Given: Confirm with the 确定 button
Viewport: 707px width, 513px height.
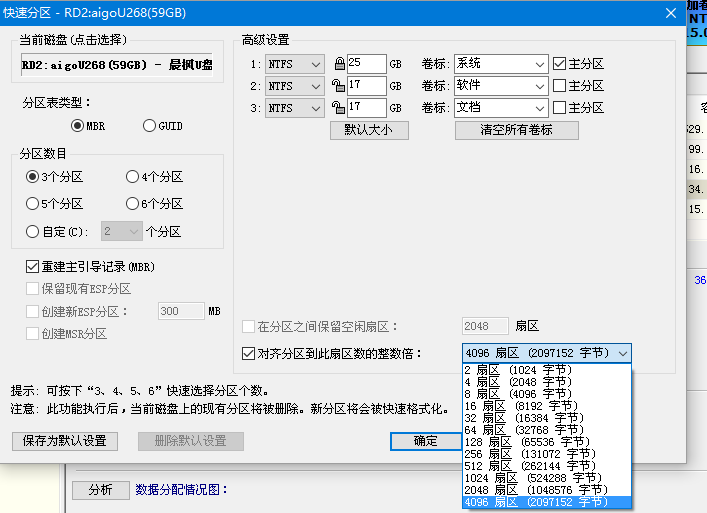Looking at the screenshot, I should (x=426, y=441).
